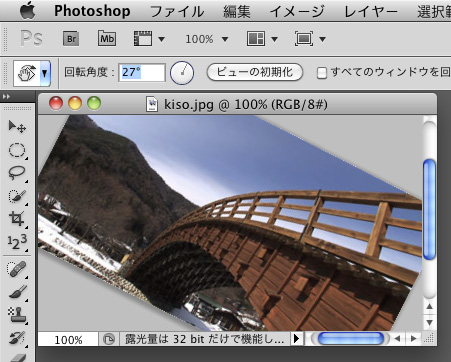Viewport: 451px width, 362px height.
Task: Open the status bar info options arrow
Action: coord(296,339)
